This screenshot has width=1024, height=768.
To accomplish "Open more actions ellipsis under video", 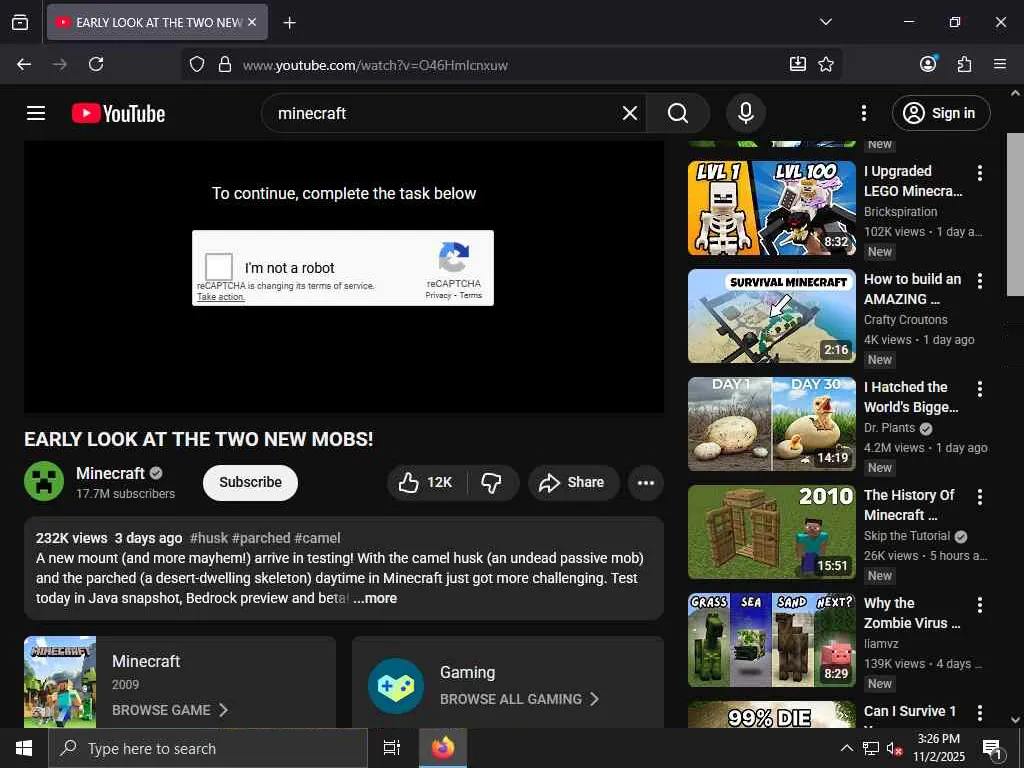I will coord(645,483).
